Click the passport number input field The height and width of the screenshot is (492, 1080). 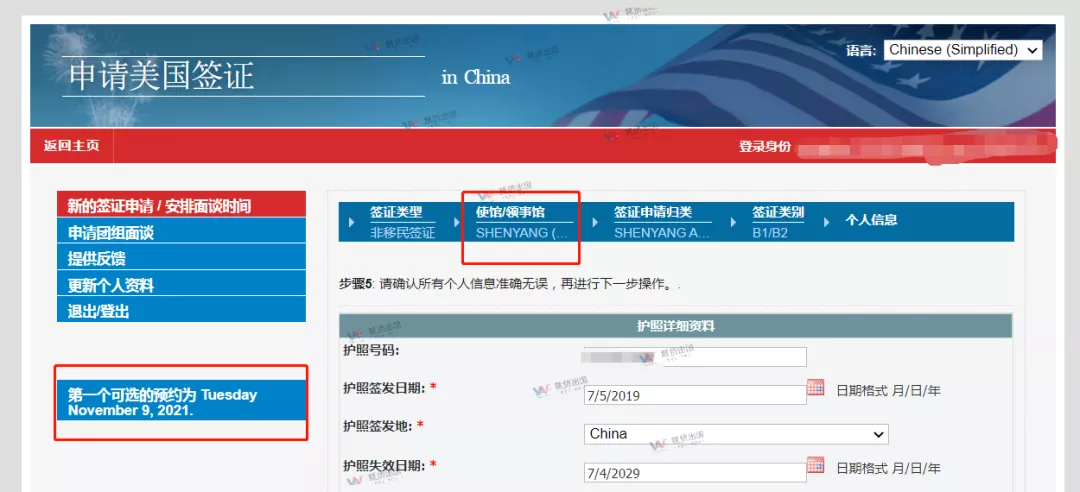(x=695, y=357)
